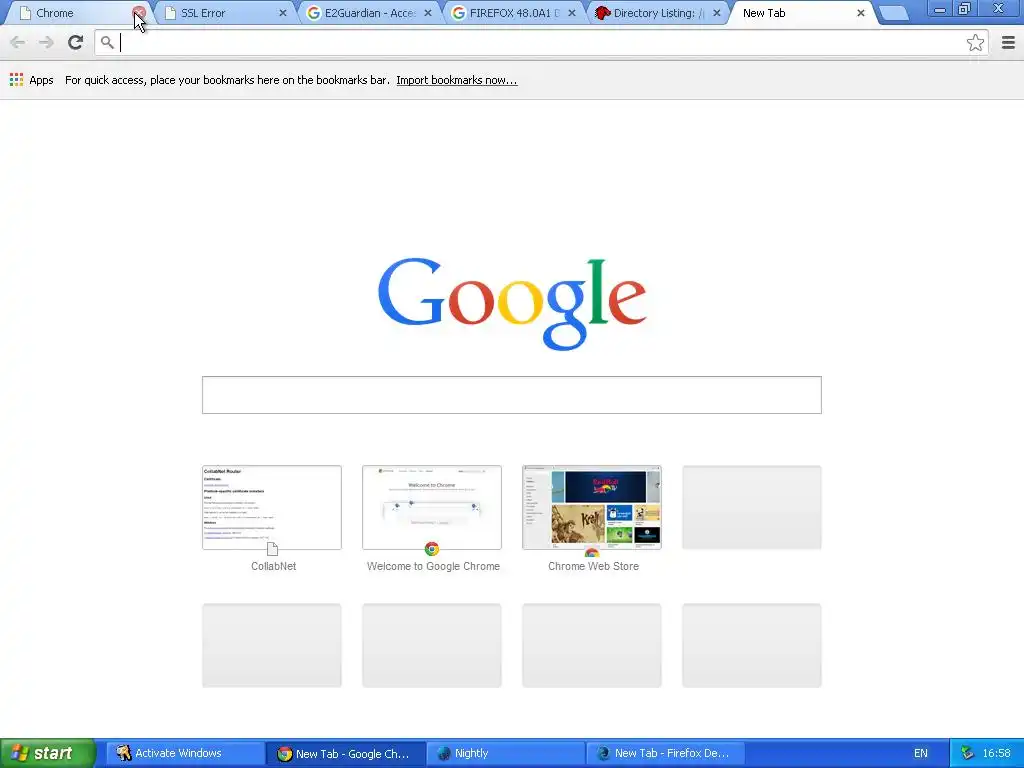Image resolution: width=1024 pixels, height=768 pixels.
Task: Click the 16:58 taskbar clock
Action: pos(997,753)
